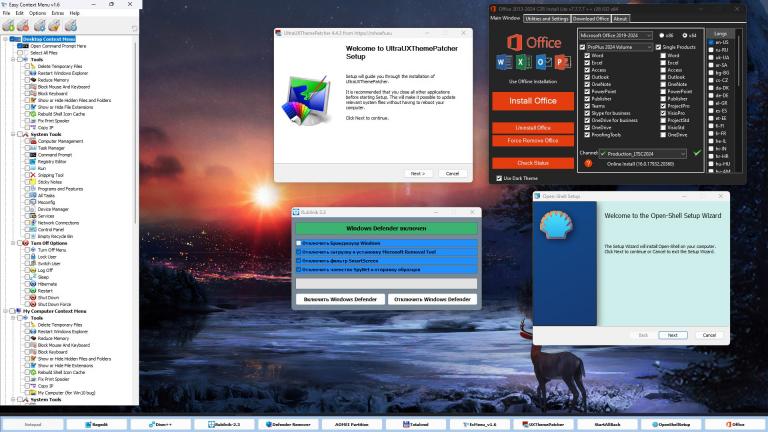Collapse the Turn Off Options tree node
Viewport: 768px width, 432px height.
[13, 243]
